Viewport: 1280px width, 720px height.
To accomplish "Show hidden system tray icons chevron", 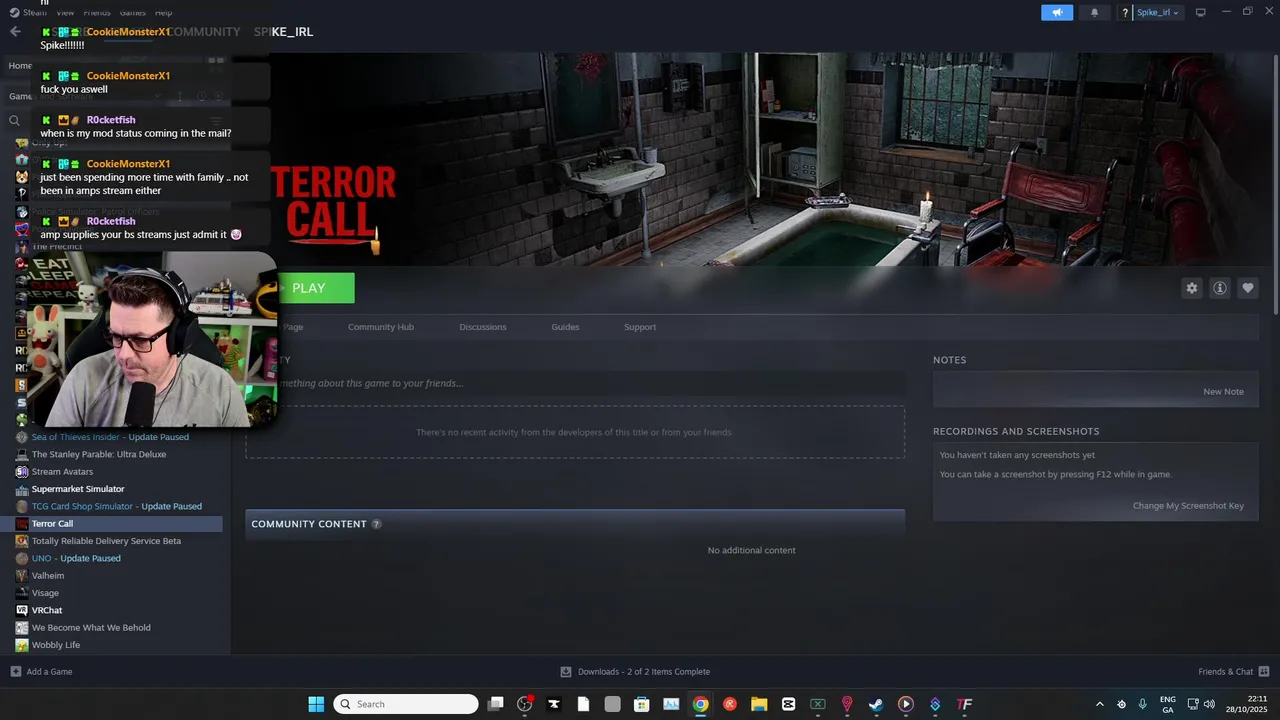I will (1100, 704).
